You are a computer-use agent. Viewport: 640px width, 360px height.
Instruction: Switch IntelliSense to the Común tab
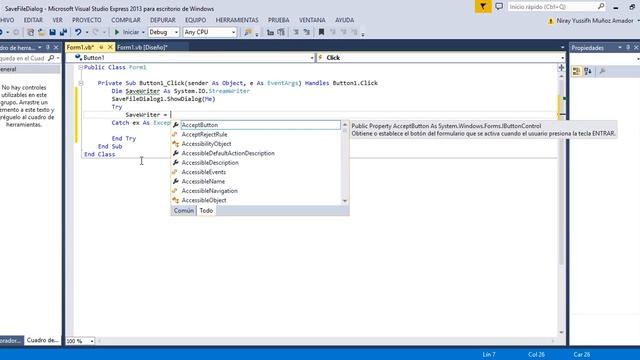click(x=184, y=211)
